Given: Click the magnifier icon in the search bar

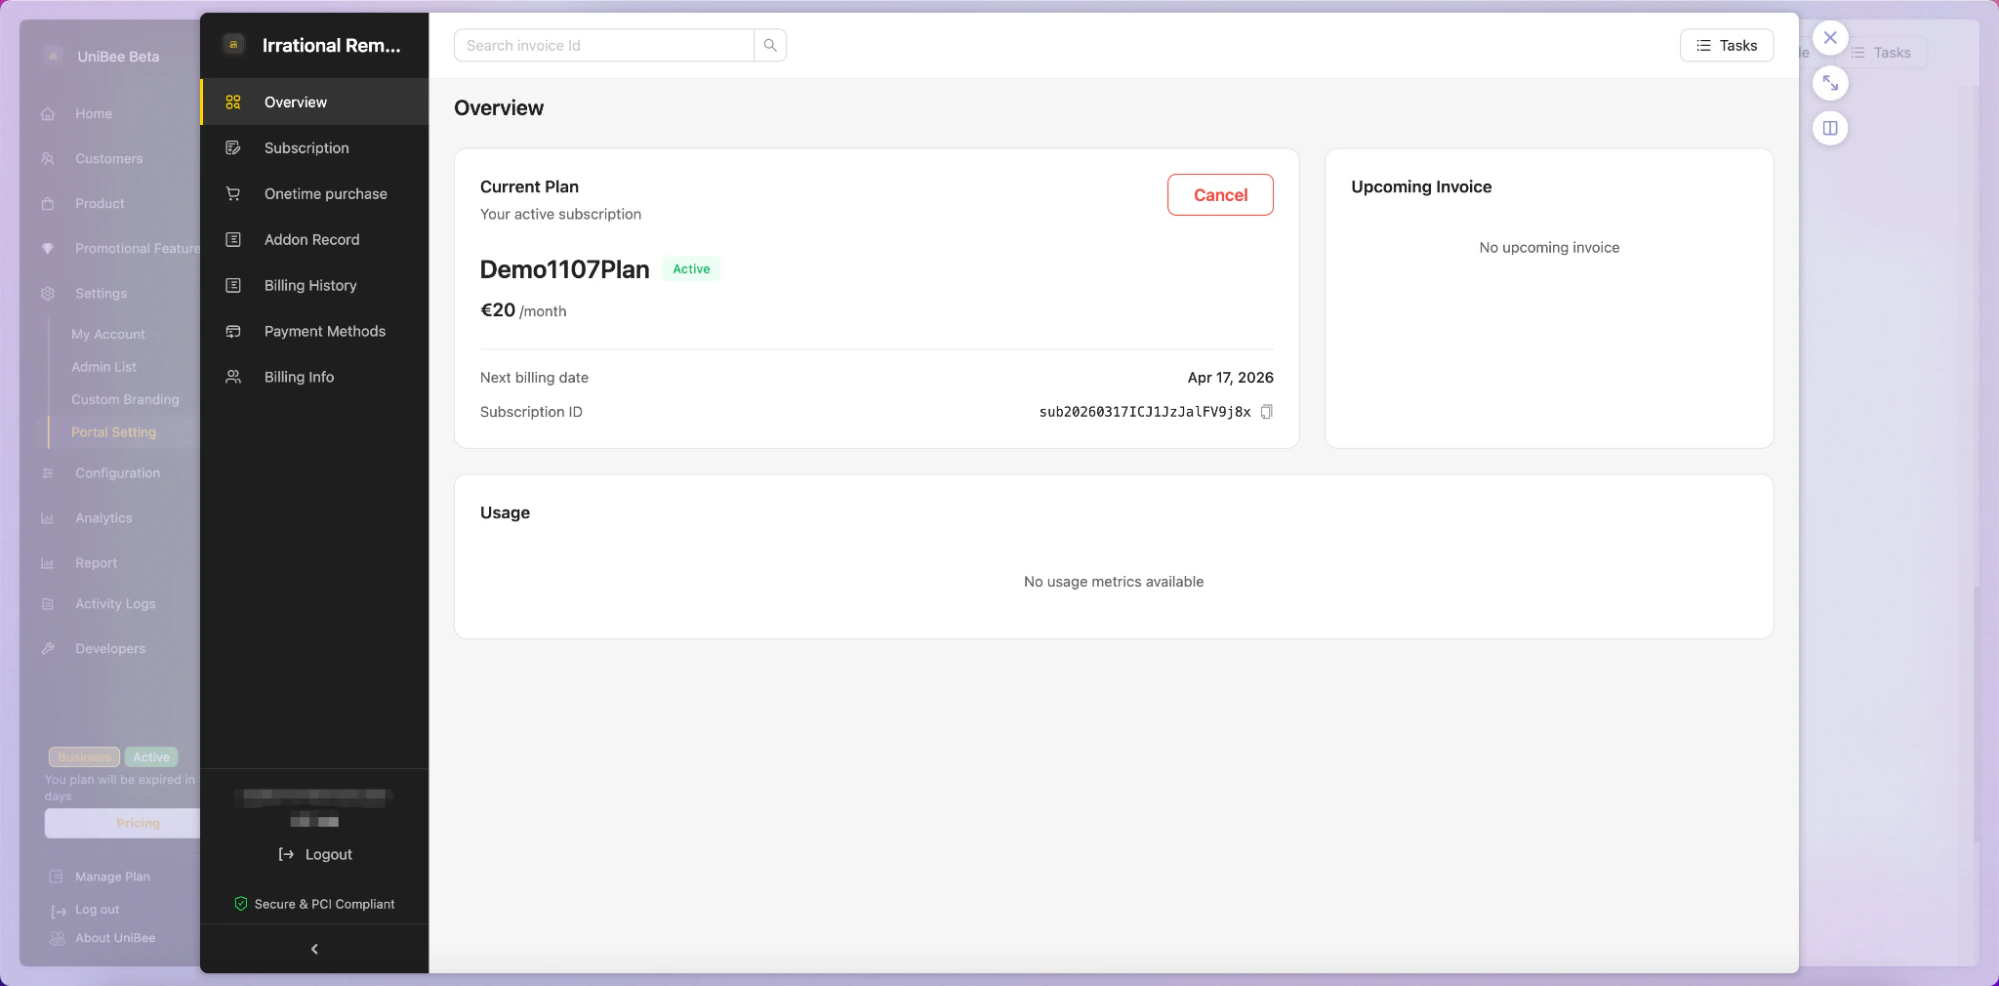Looking at the screenshot, I should (769, 45).
